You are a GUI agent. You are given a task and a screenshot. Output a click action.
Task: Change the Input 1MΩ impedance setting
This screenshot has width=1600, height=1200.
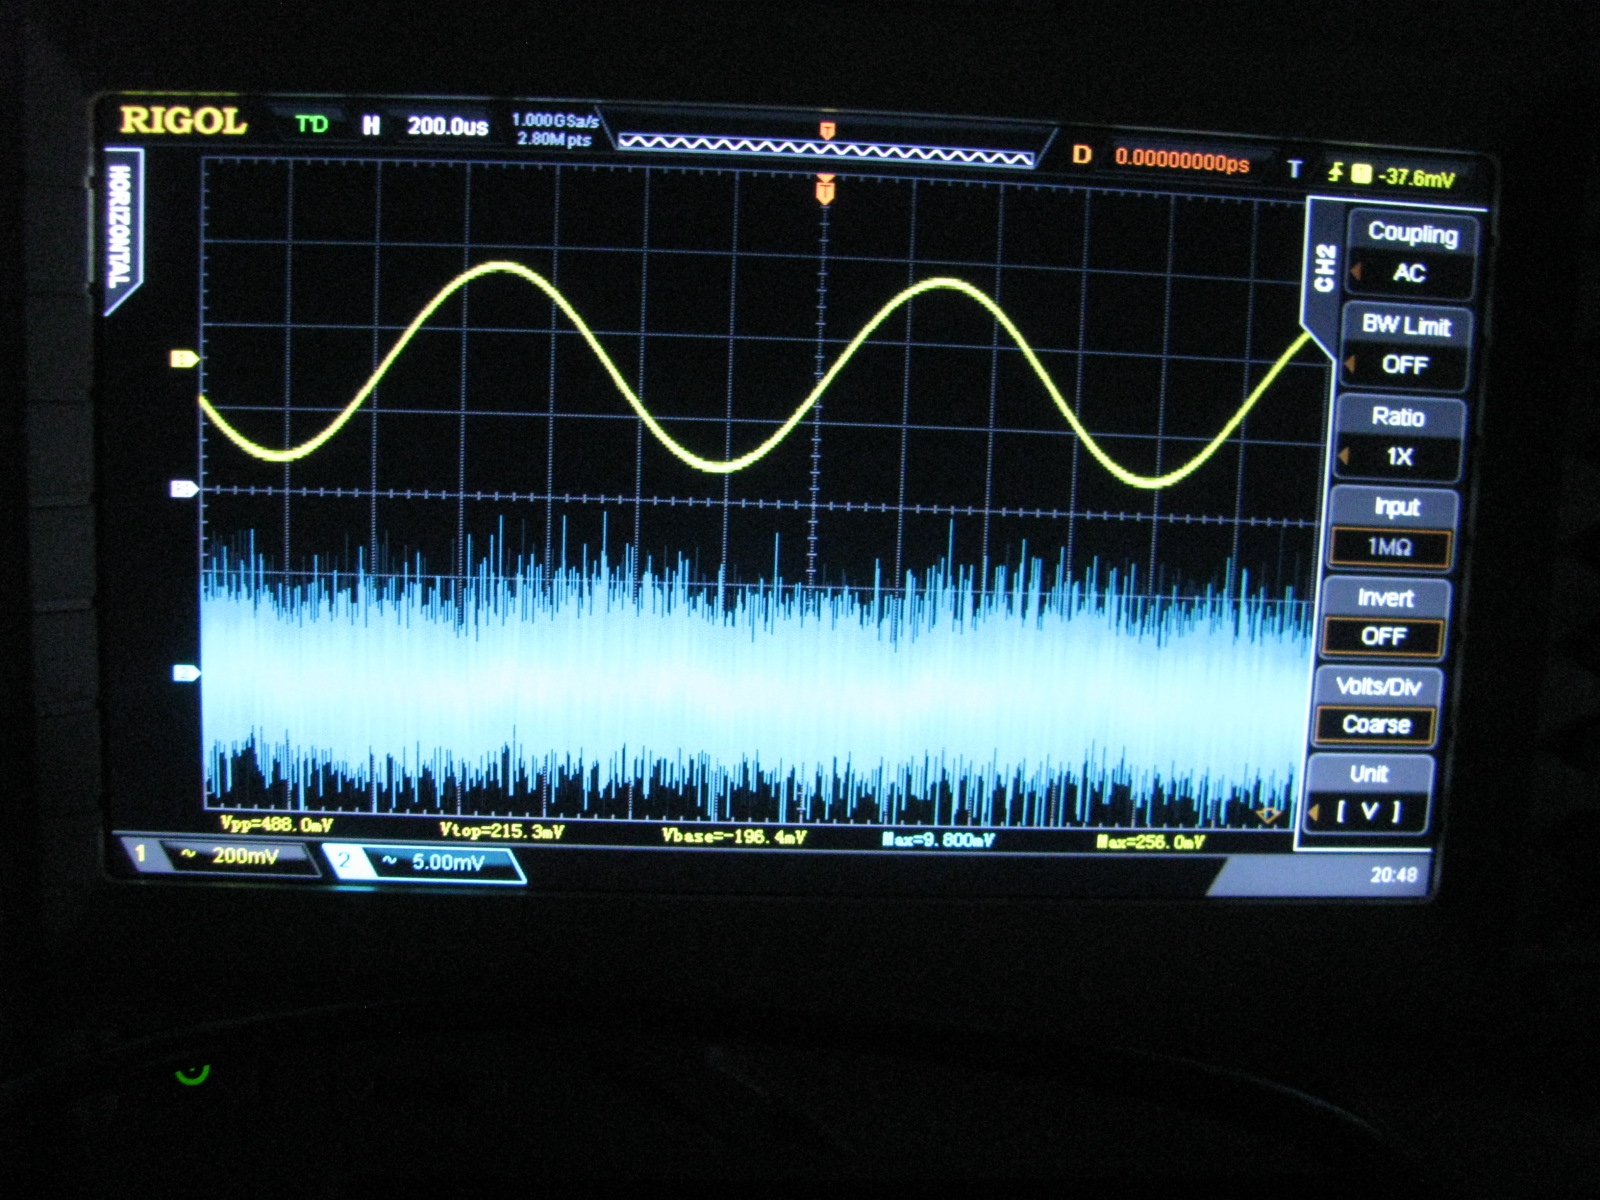(1392, 528)
